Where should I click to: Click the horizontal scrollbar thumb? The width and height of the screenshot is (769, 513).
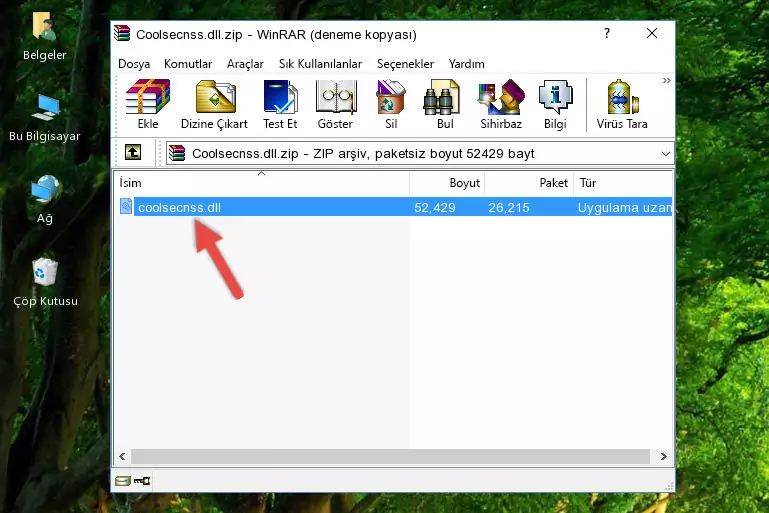(390, 457)
